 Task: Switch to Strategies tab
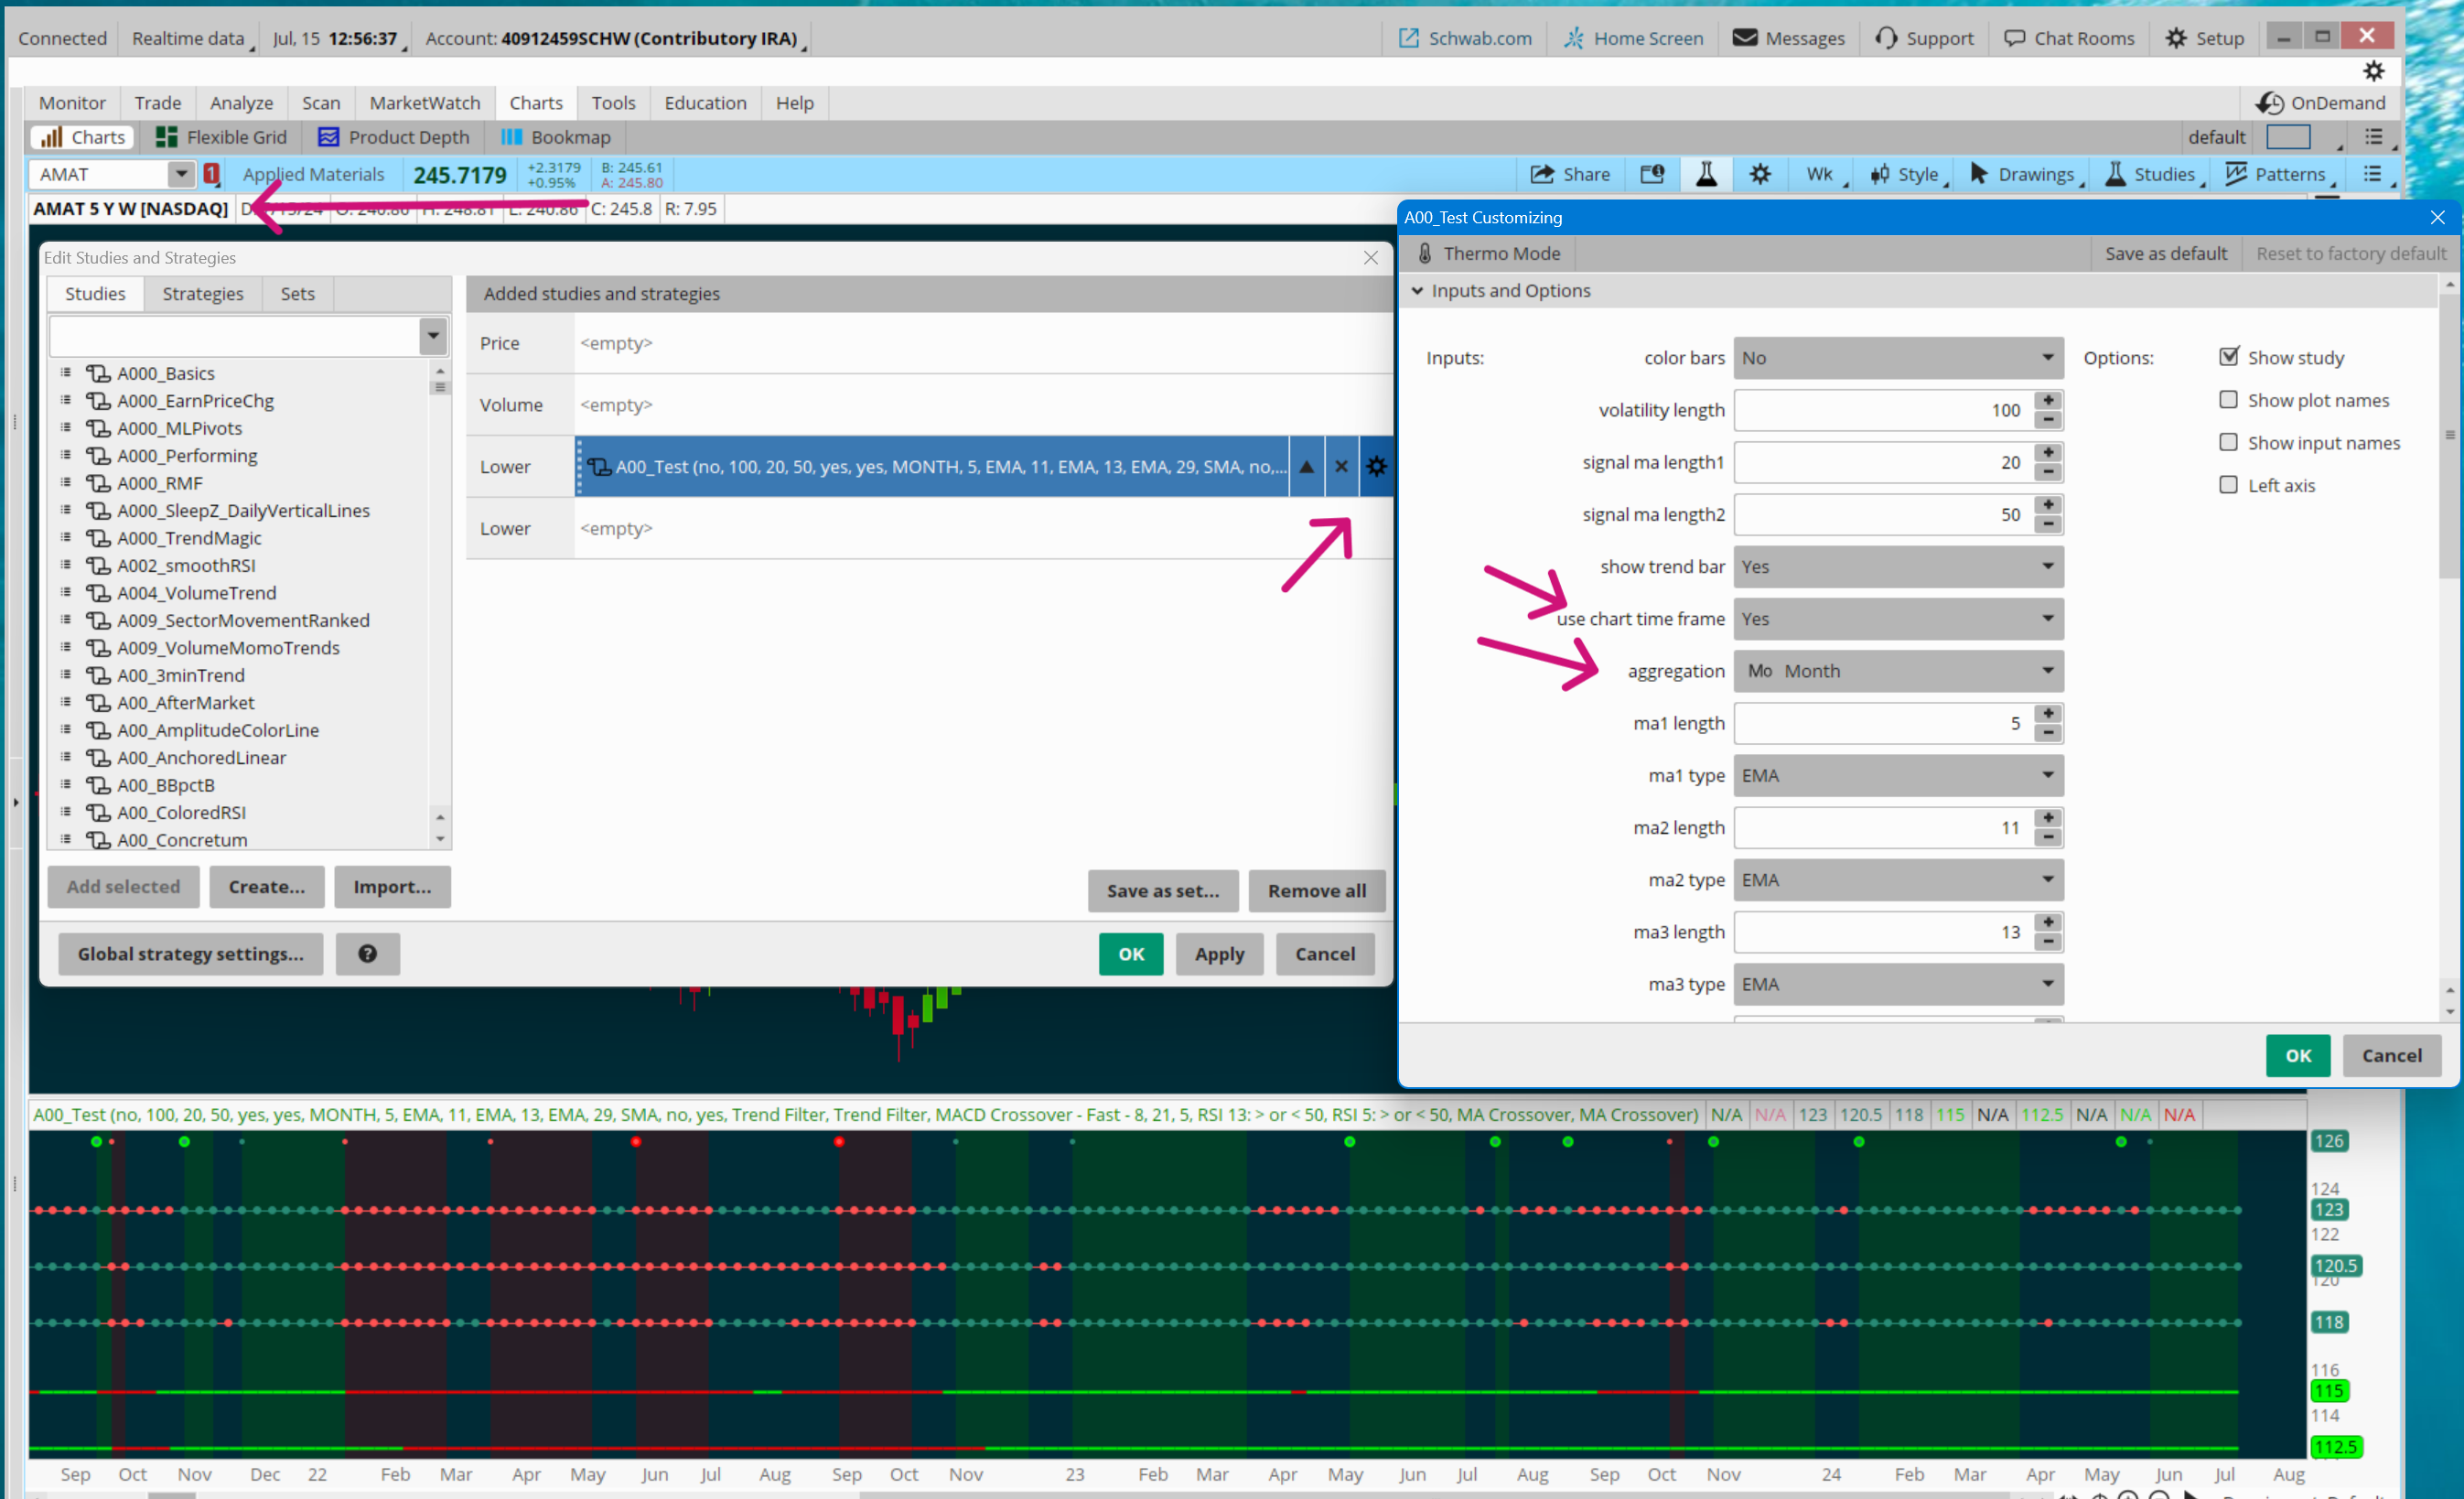coord(203,294)
